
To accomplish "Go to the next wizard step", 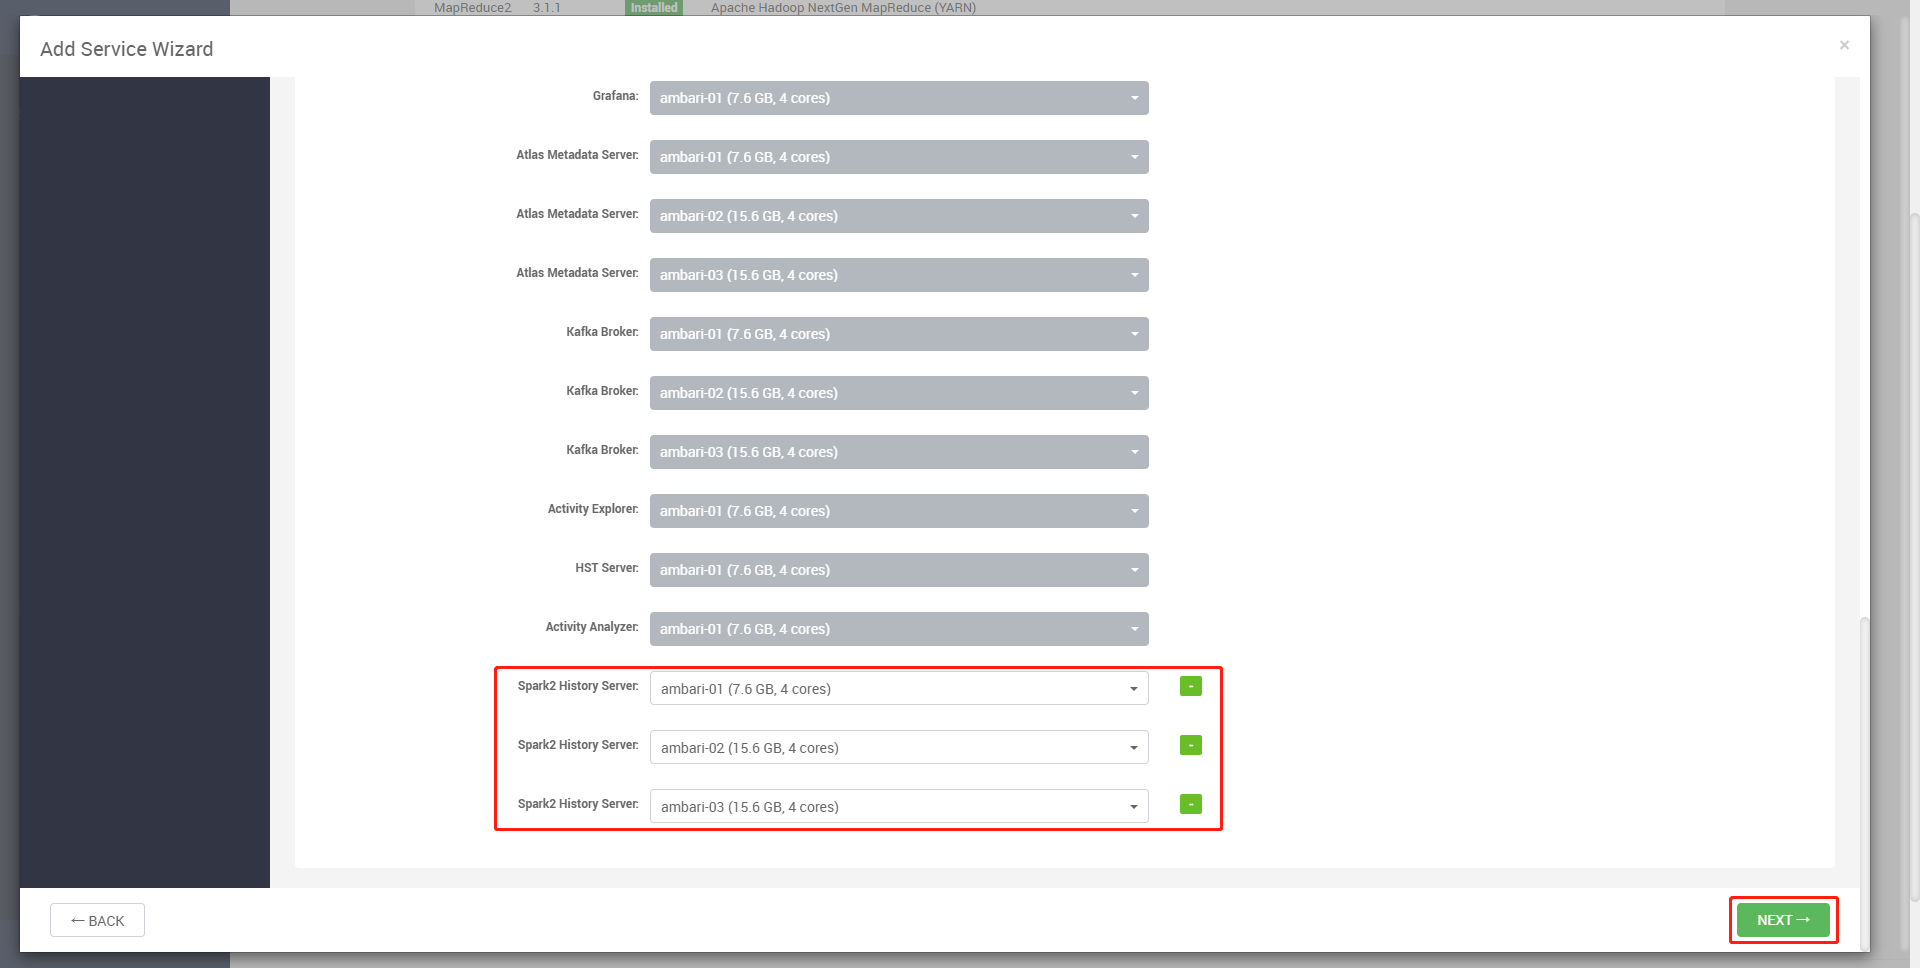I will coord(1783,920).
